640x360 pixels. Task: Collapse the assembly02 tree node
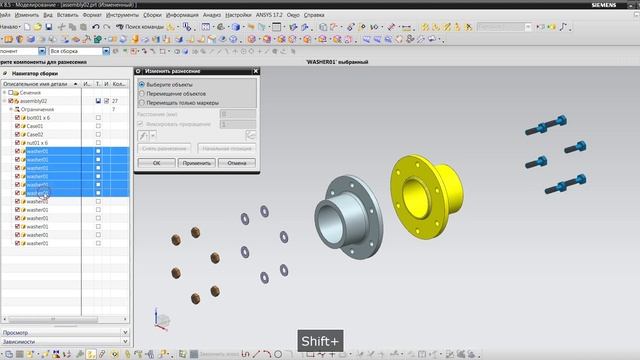coord(4,101)
